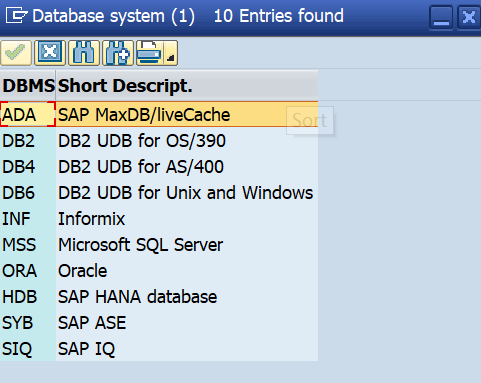
Task: Select the Oracle description
Action: pyautogui.click(x=187, y=271)
